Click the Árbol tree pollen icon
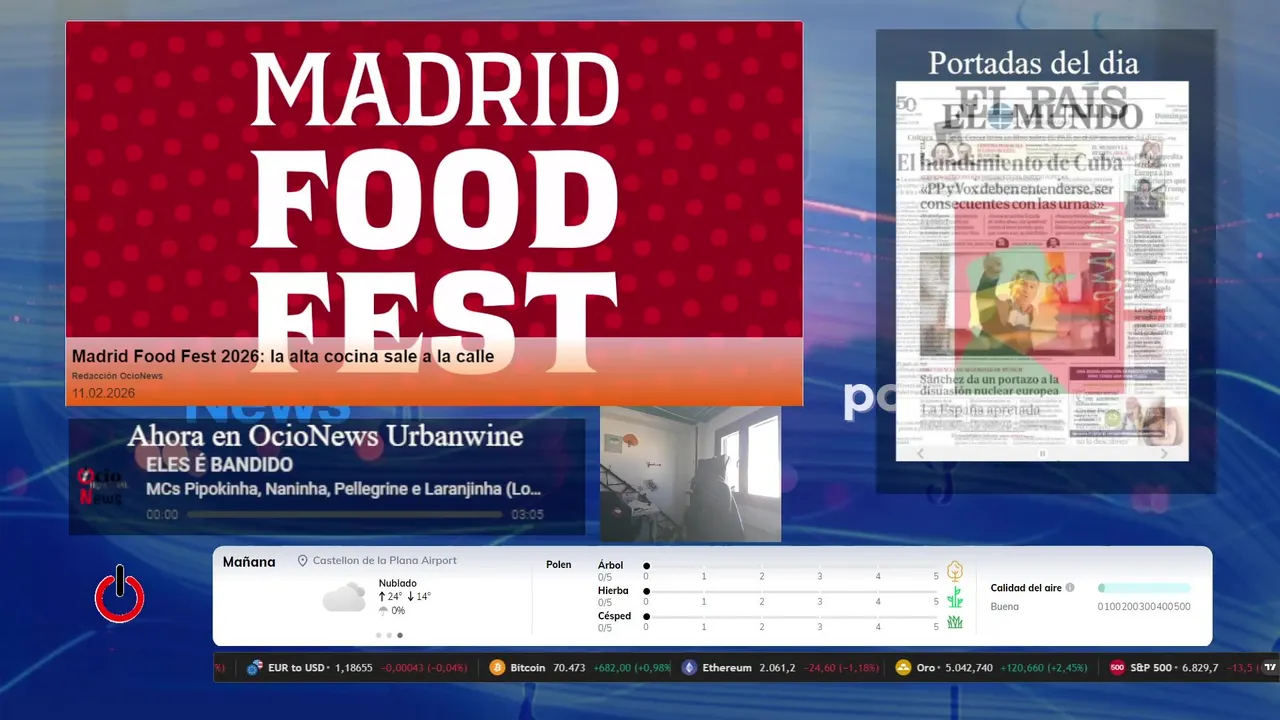The image size is (1280, 720). [955, 571]
